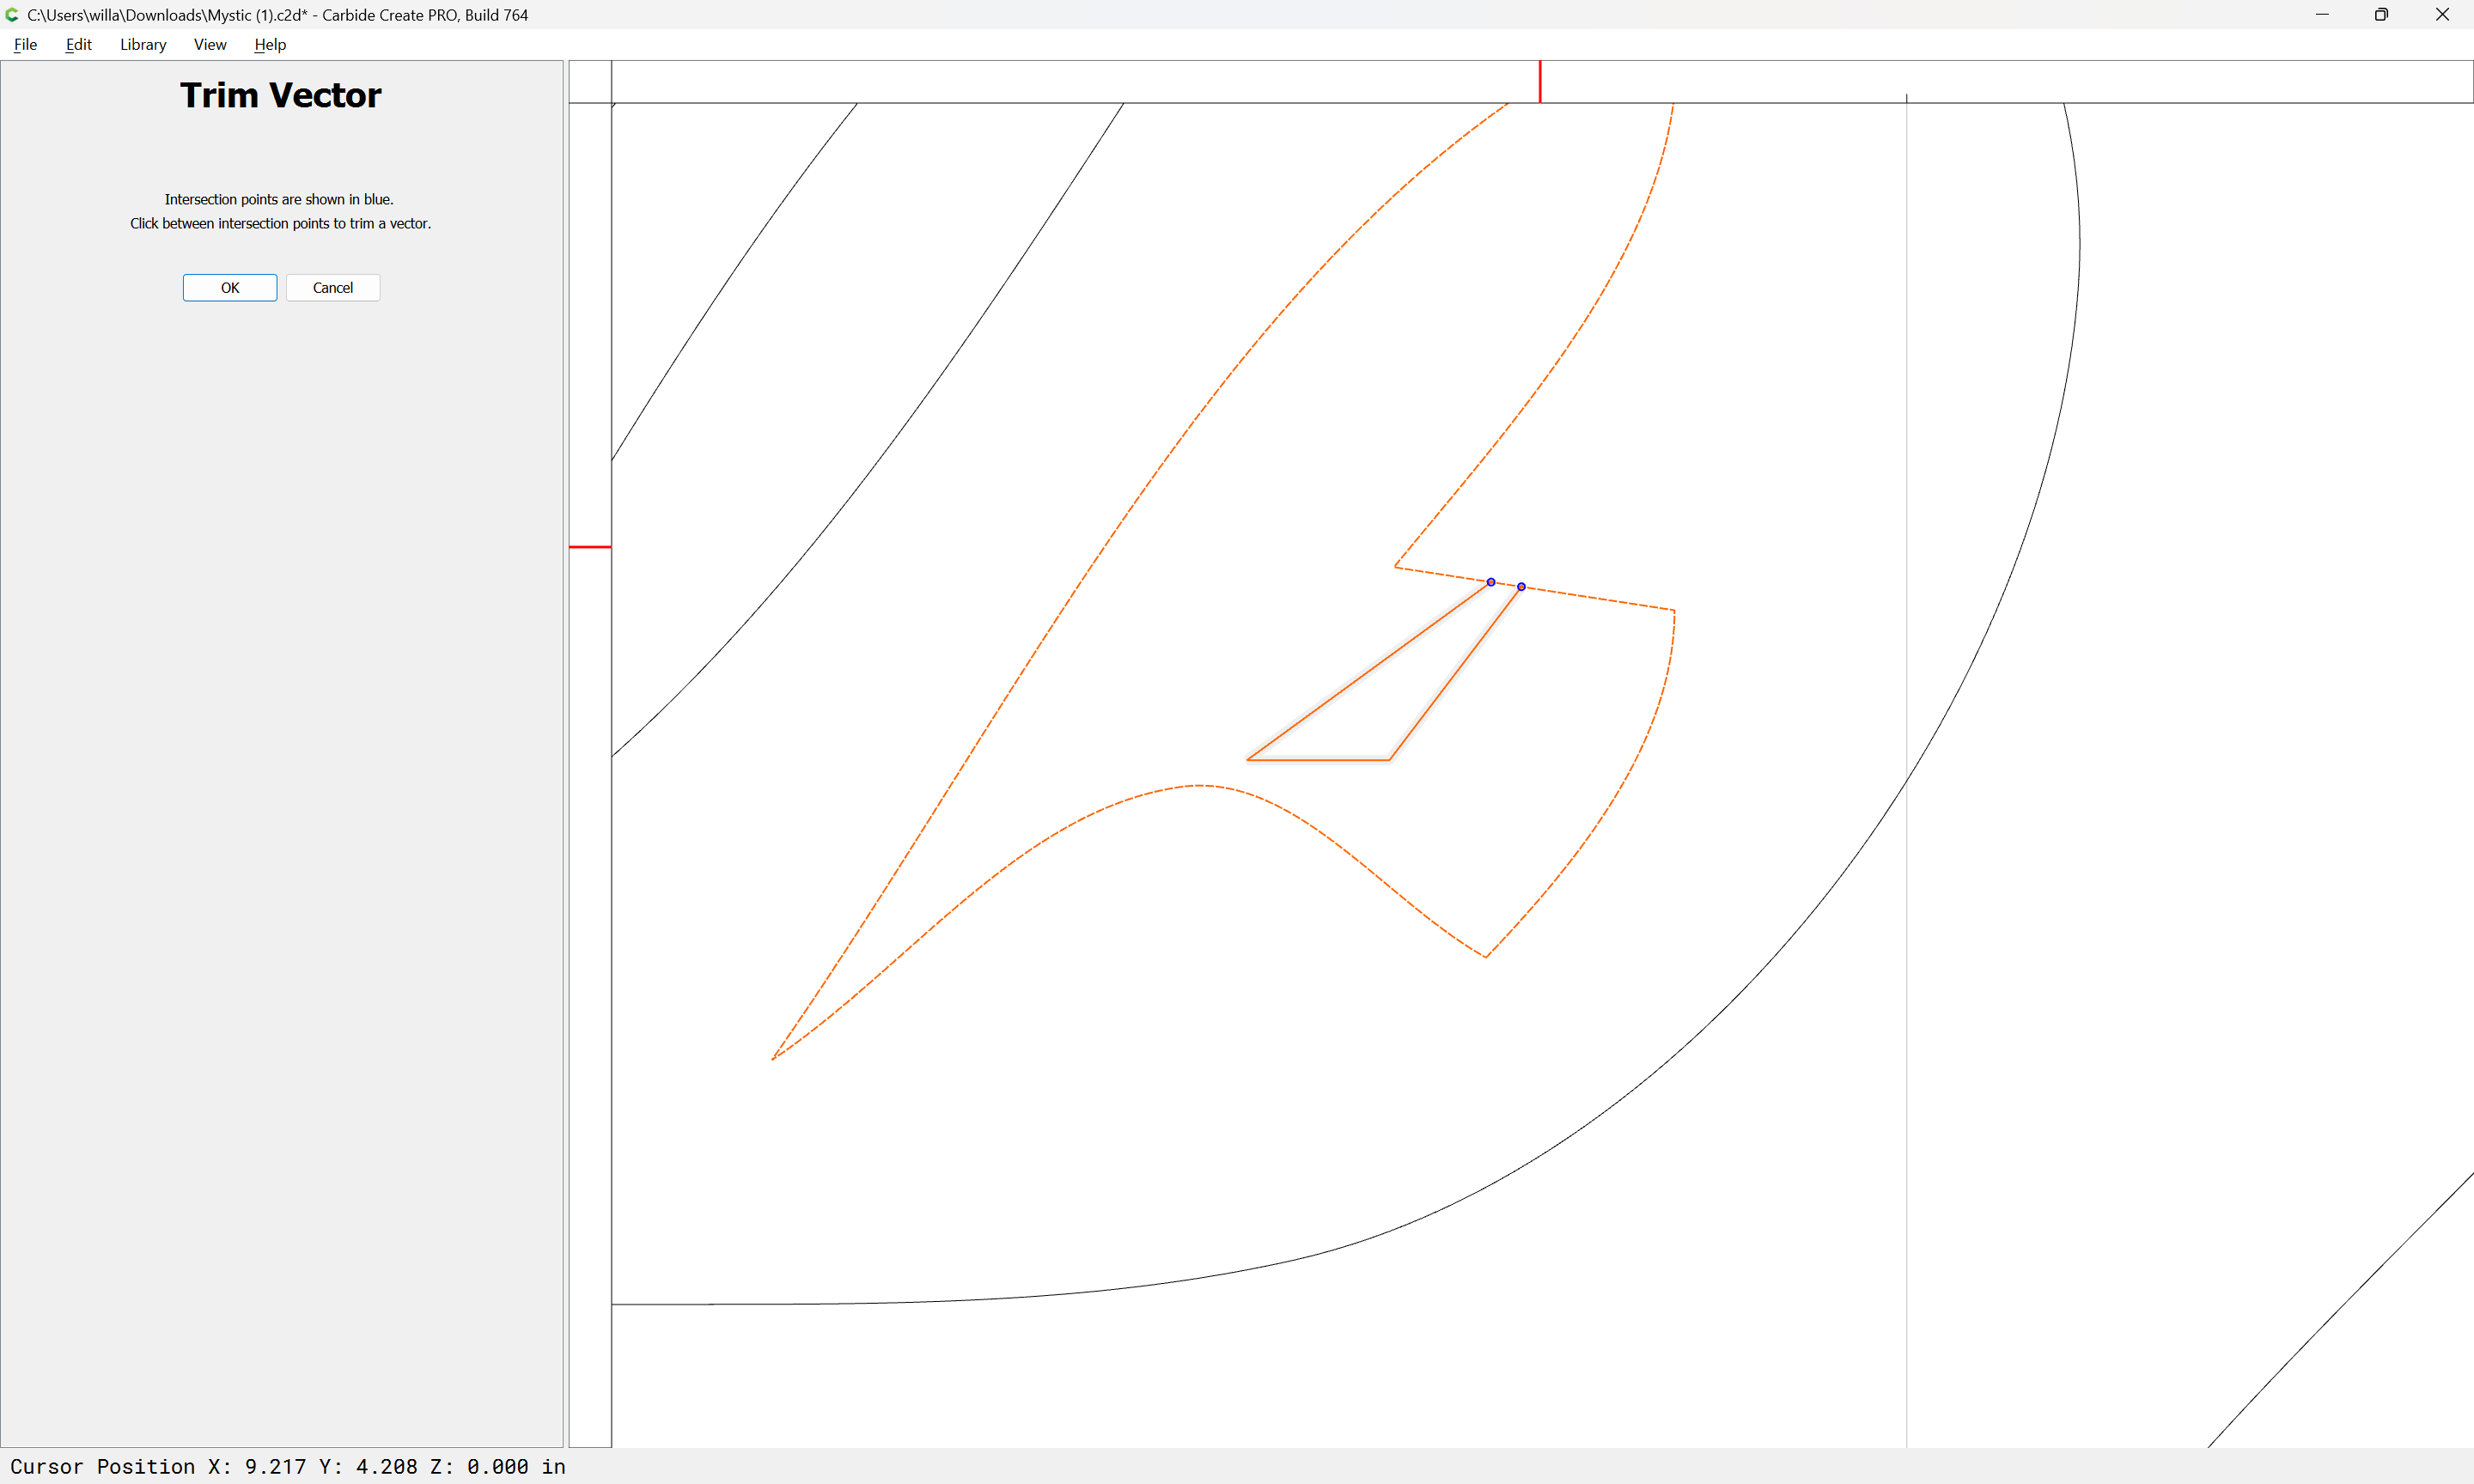The width and height of the screenshot is (2474, 1484).
Task: Click 'Intersection points are shown in blue.' text
Action: pyautogui.click(x=279, y=200)
